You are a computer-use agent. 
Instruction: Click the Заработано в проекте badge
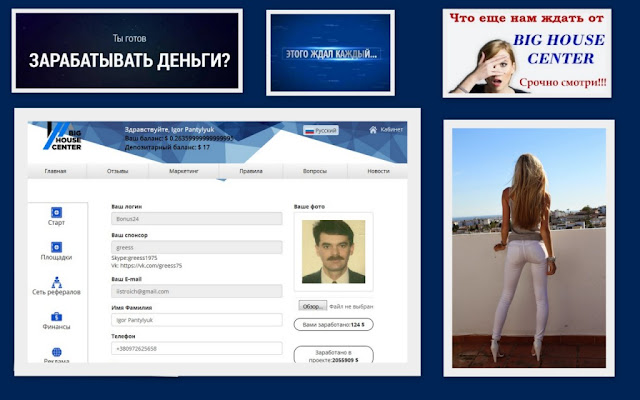333,355
